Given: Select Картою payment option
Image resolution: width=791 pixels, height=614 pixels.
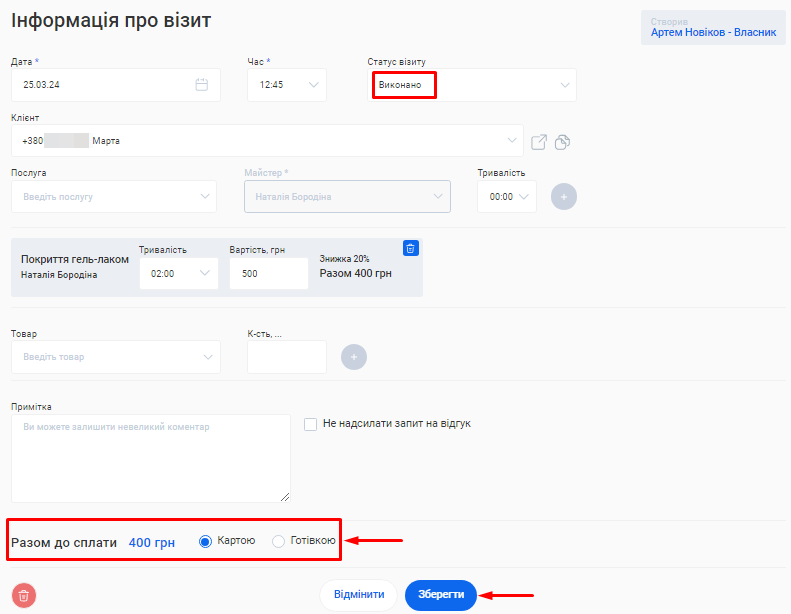Looking at the screenshot, I should pyautogui.click(x=206, y=541).
